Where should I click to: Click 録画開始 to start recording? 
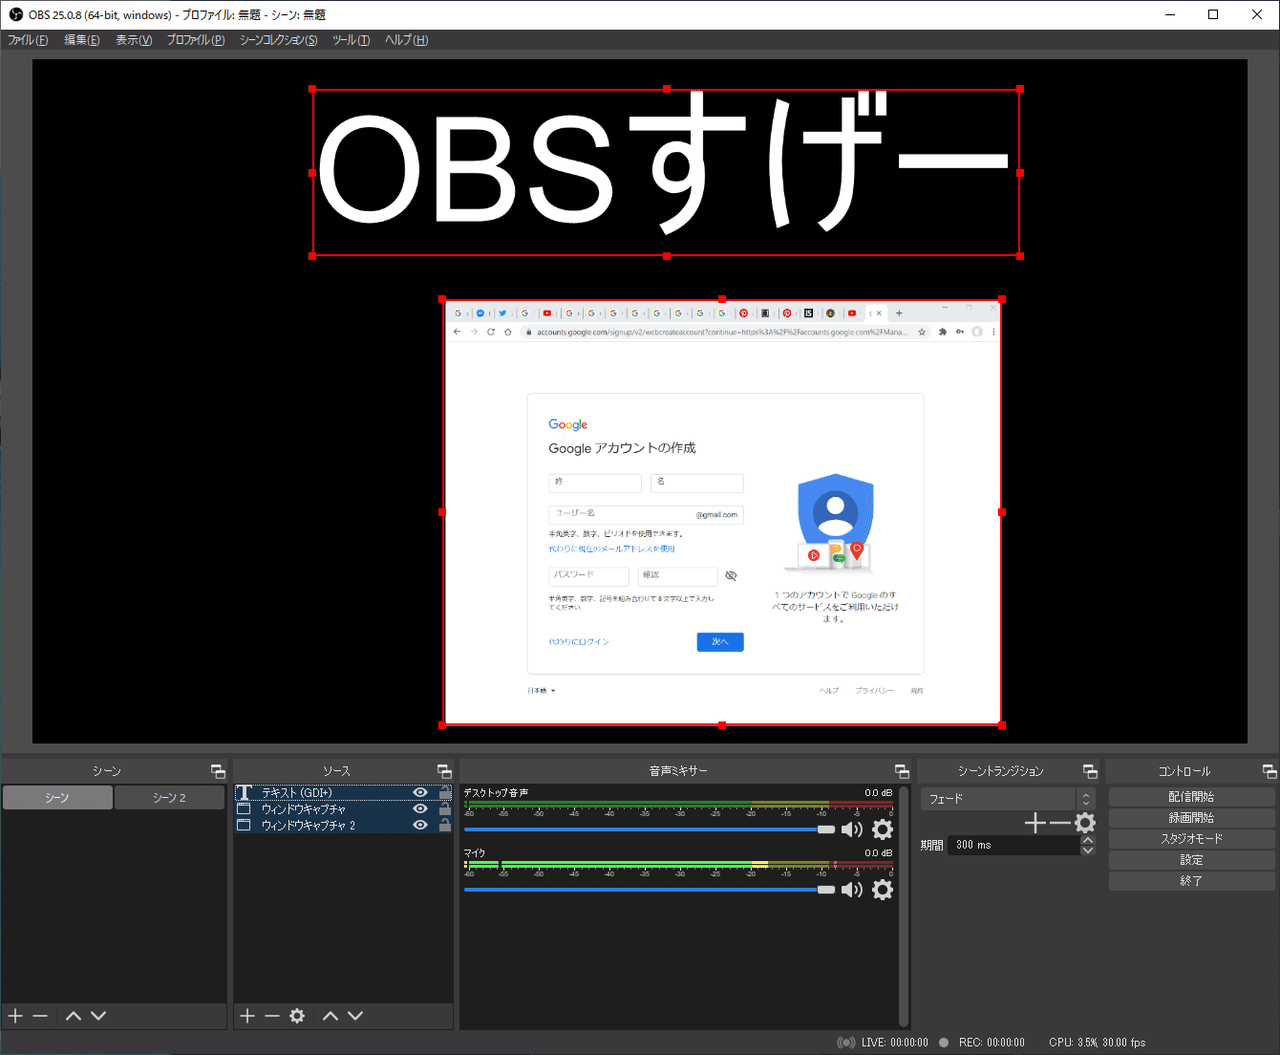coord(1191,818)
